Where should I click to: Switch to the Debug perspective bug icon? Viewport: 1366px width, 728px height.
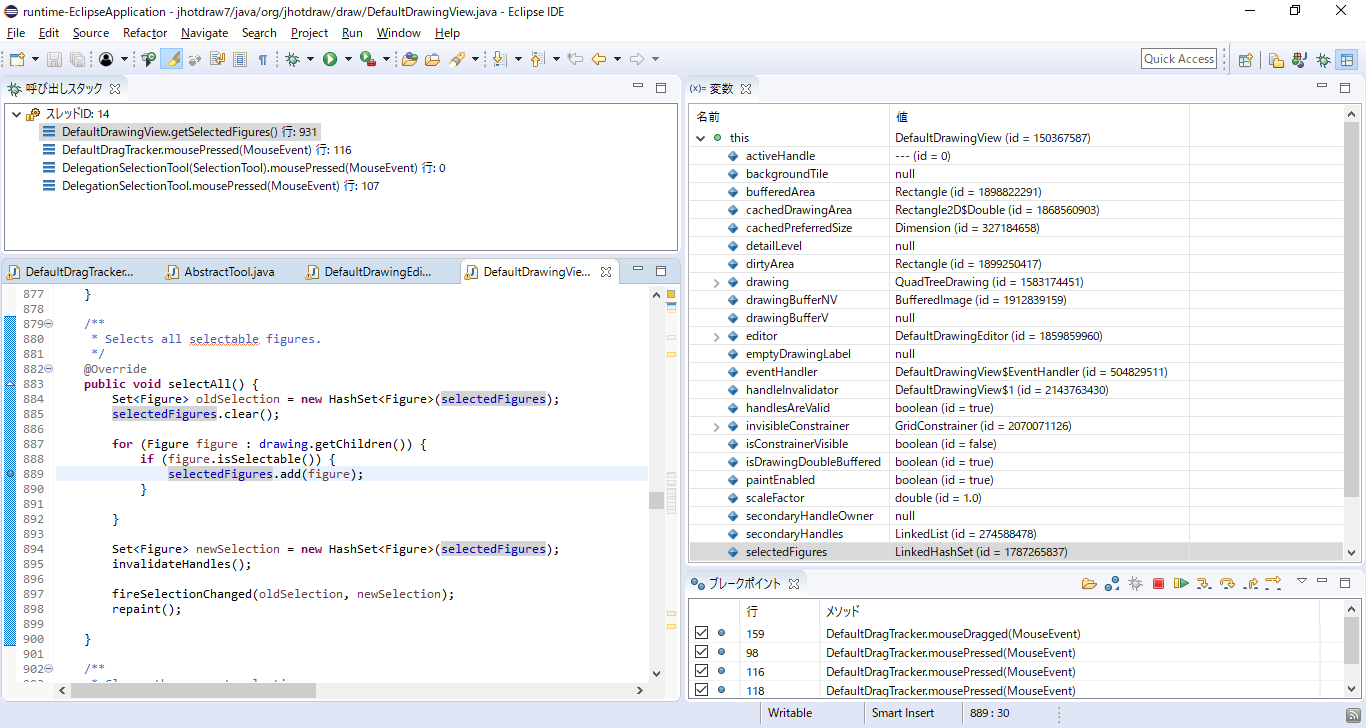(x=1323, y=59)
